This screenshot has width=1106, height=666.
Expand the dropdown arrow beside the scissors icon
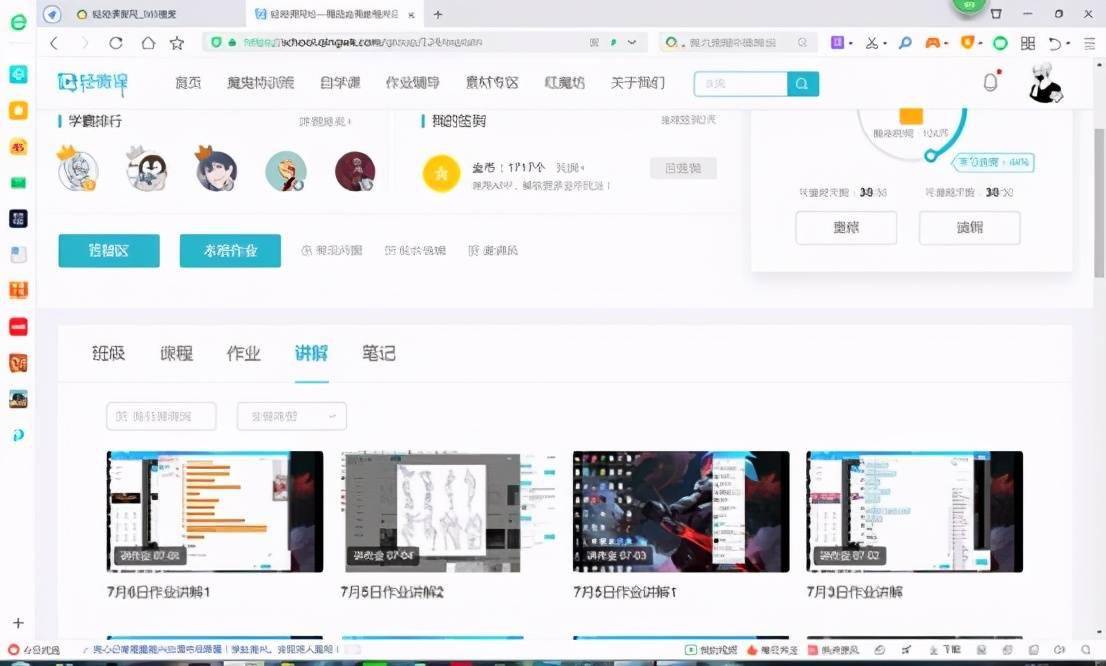(x=884, y=43)
